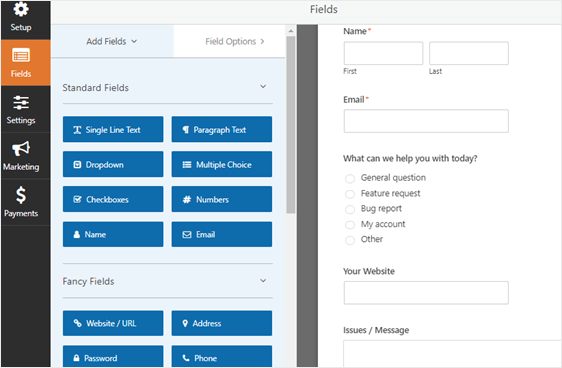Add a Phone field

pyautogui.click(x=222, y=356)
